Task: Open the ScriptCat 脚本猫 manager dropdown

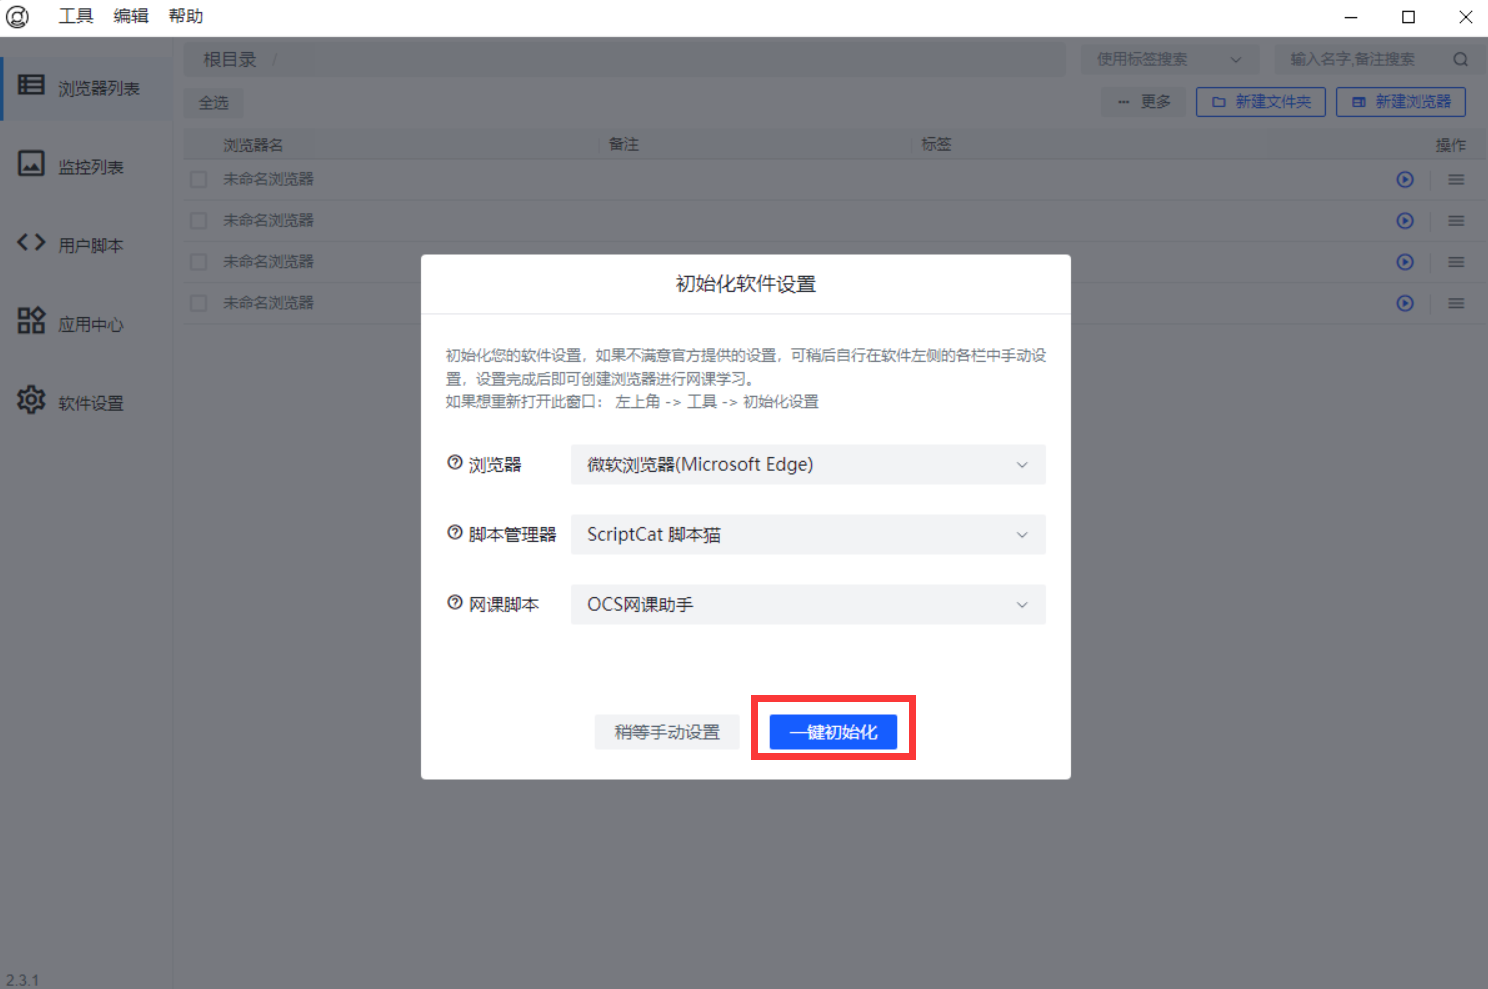Action: click(x=808, y=534)
